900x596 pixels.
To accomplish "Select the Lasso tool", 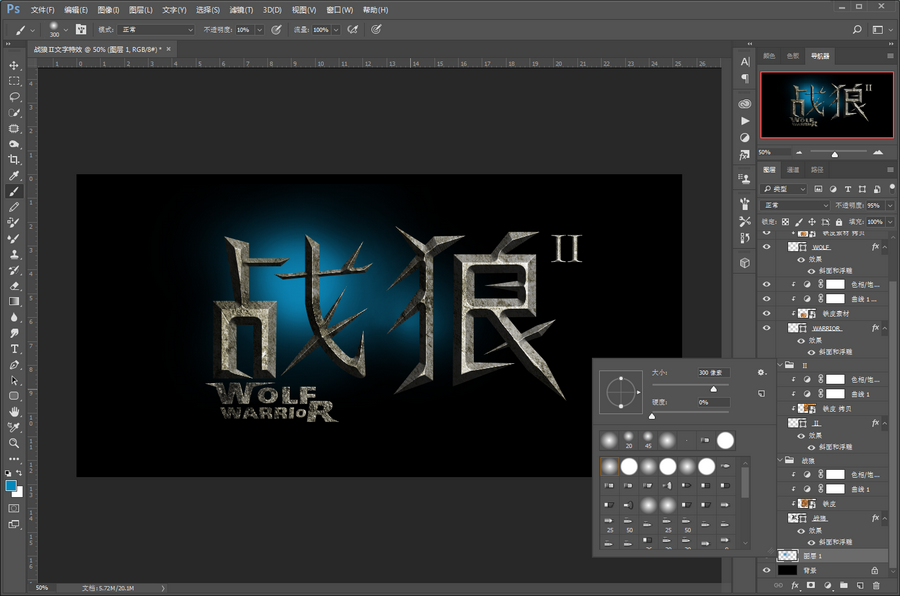I will 14,97.
